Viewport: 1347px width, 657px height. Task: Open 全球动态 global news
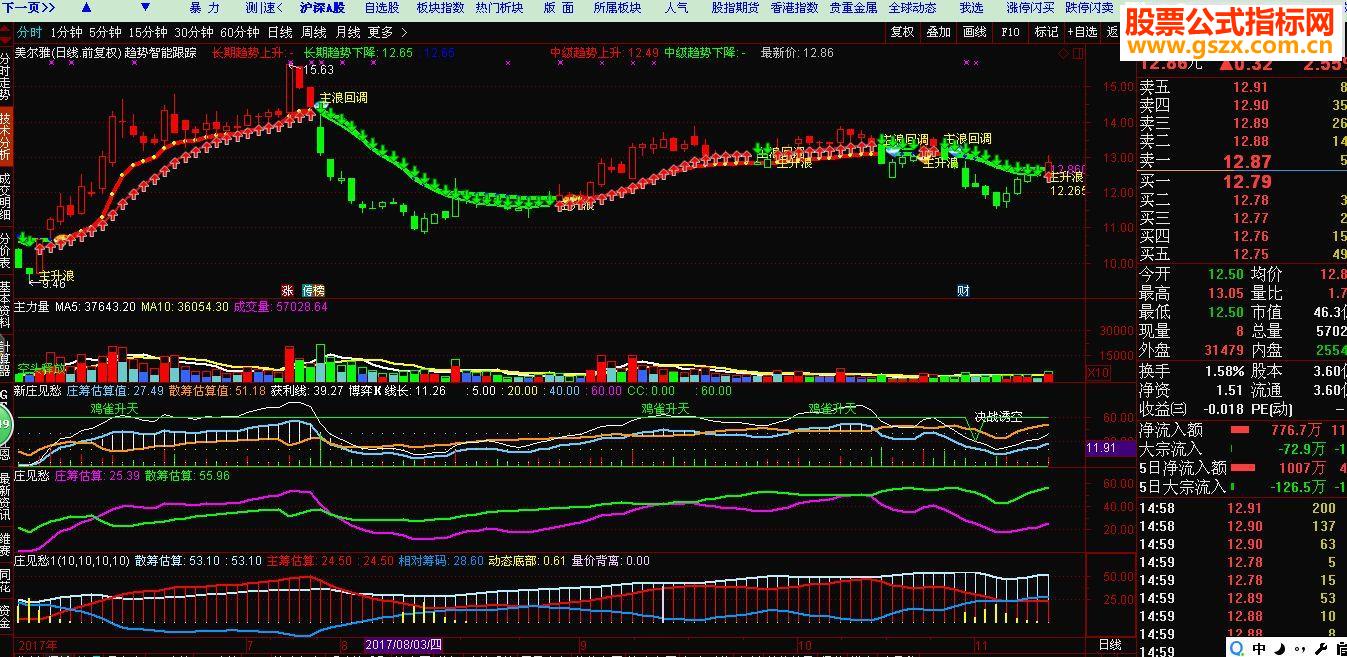[x=912, y=8]
